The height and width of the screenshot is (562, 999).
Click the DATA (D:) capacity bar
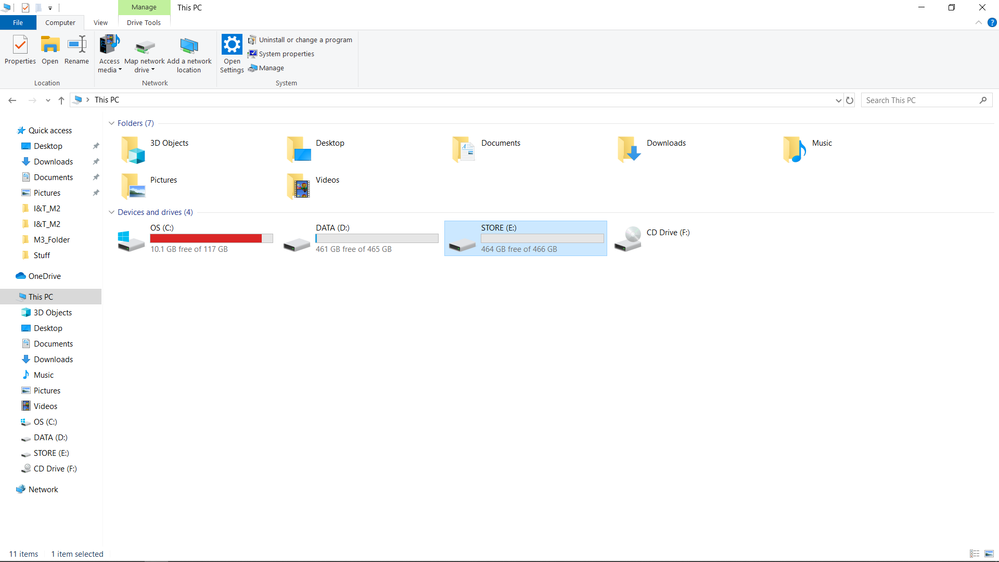tap(377, 238)
